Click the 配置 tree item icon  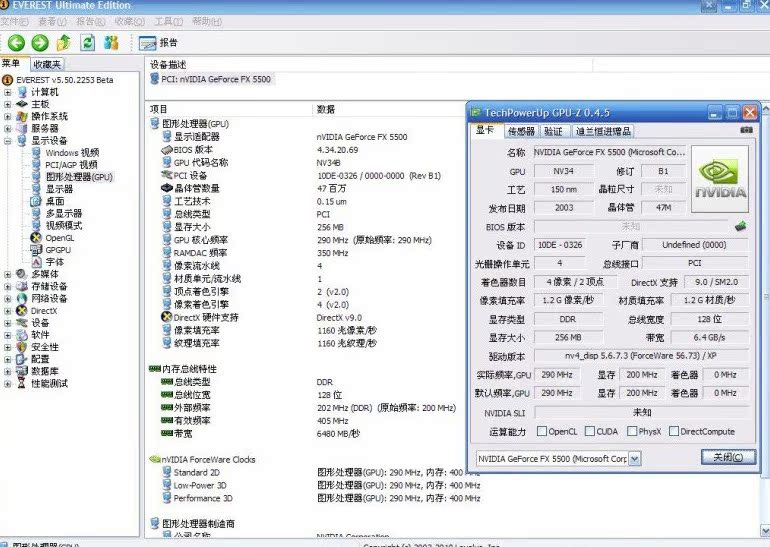coord(22,359)
